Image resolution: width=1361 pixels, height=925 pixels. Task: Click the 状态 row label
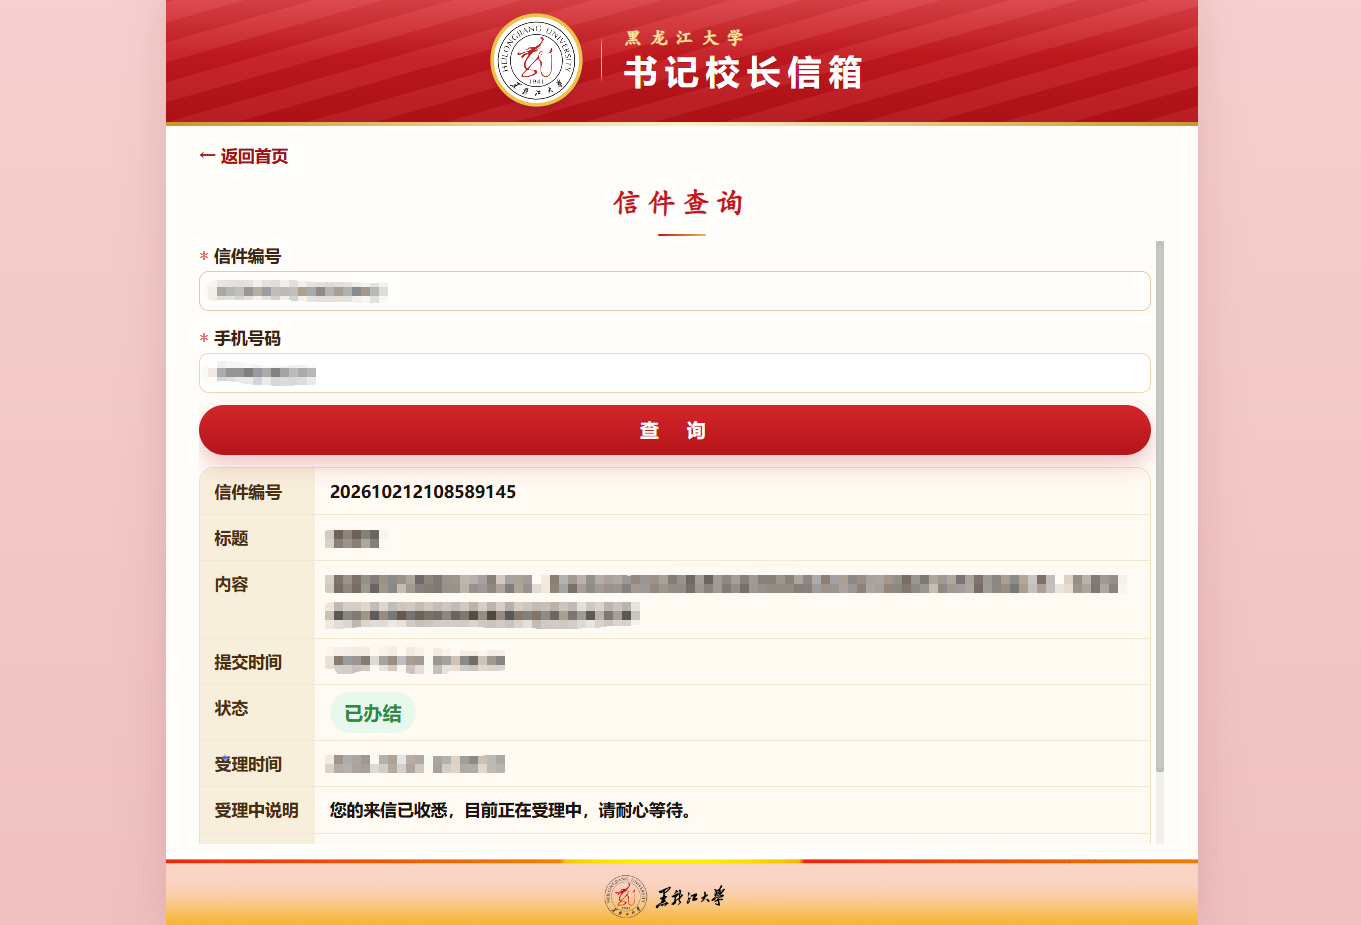click(x=231, y=708)
